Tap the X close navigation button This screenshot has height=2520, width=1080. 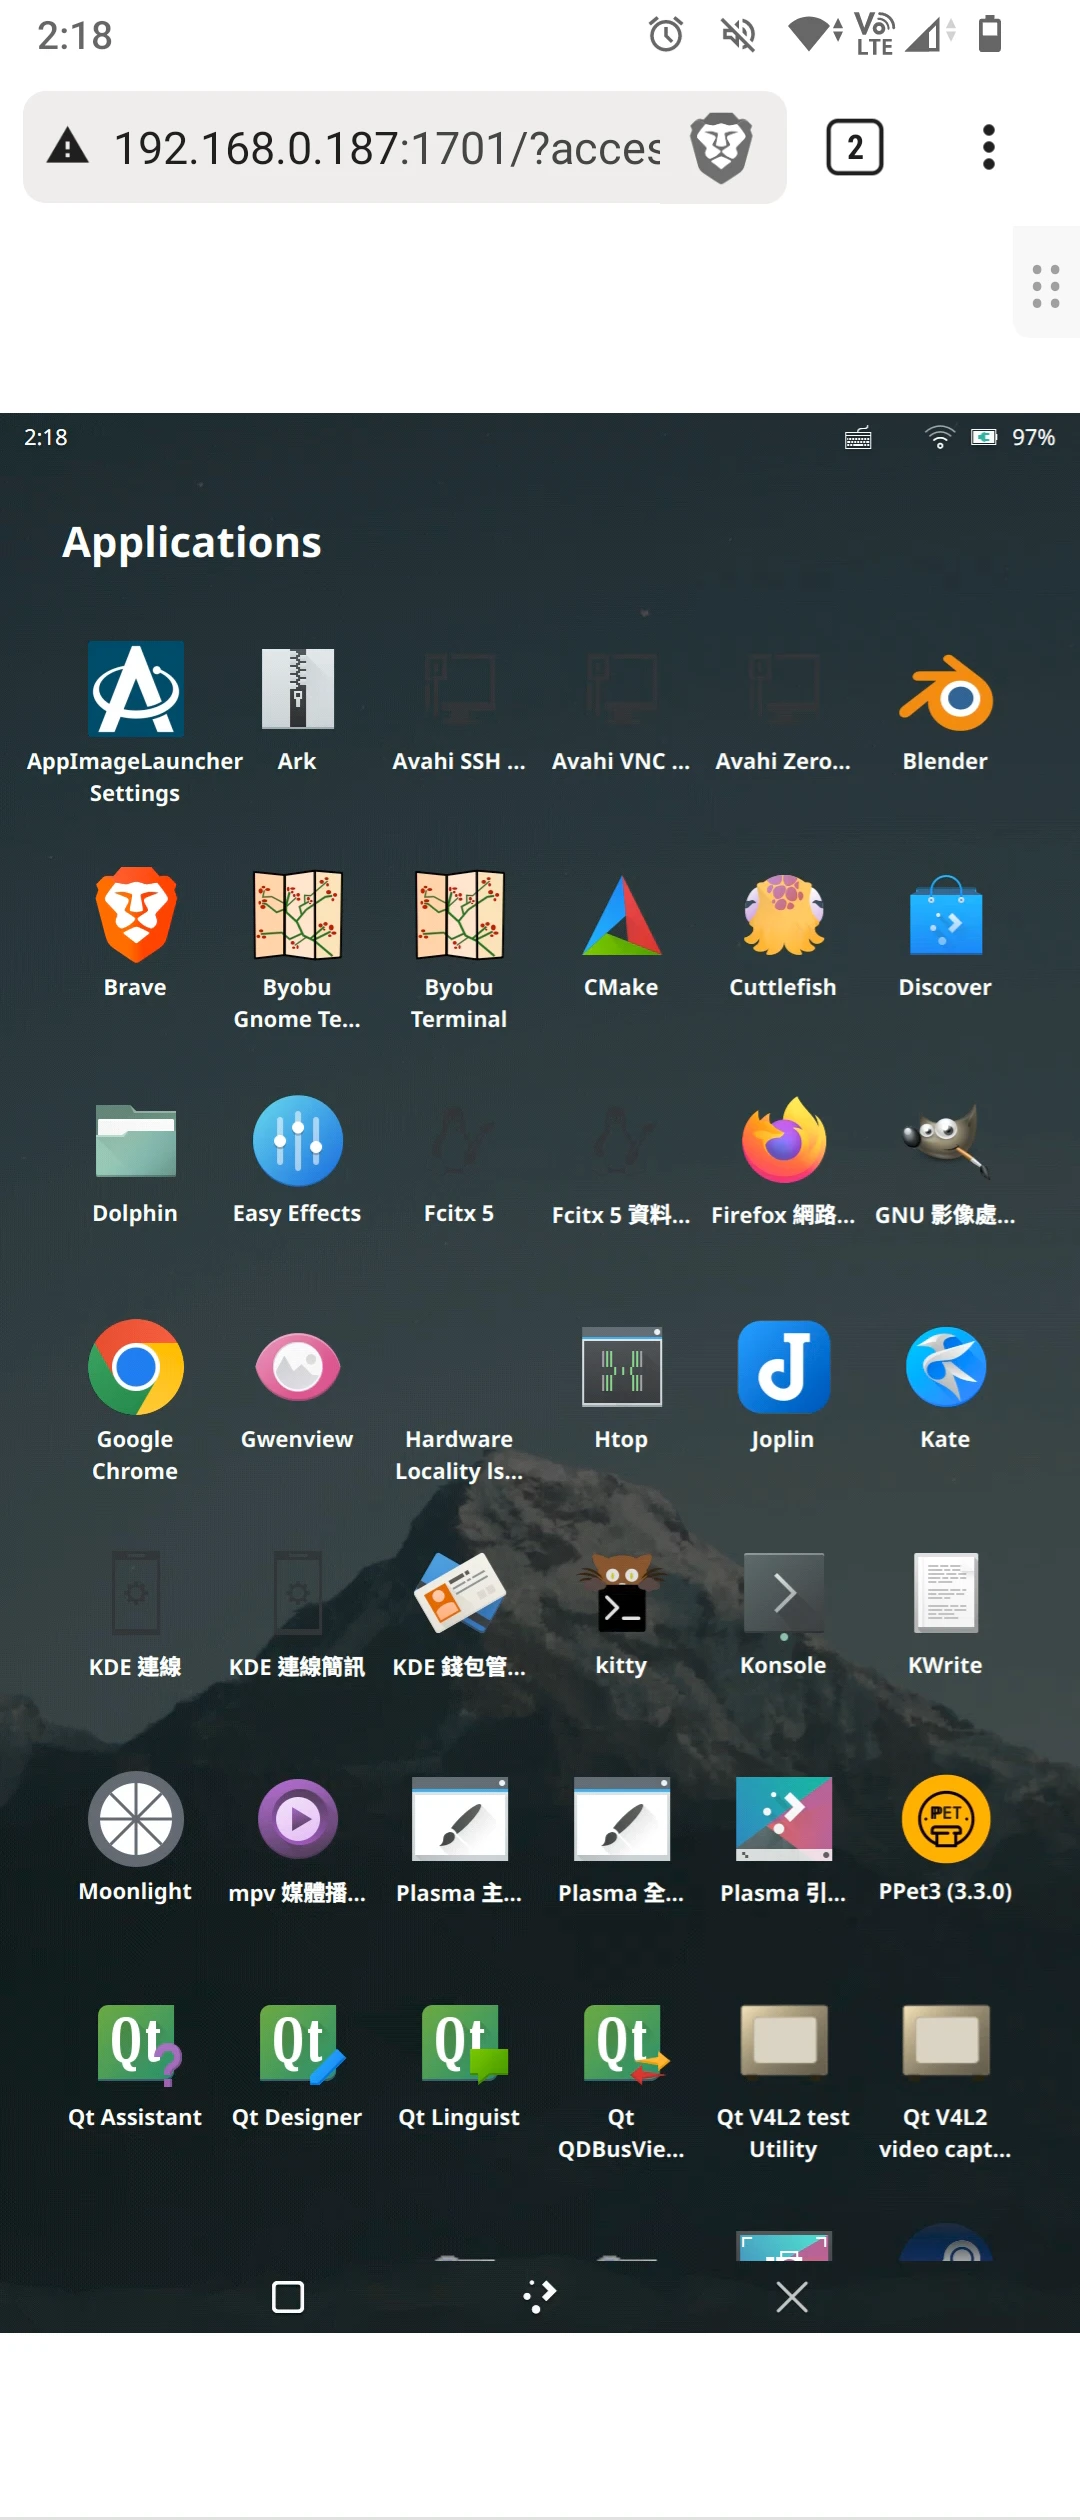(x=792, y=2297)
